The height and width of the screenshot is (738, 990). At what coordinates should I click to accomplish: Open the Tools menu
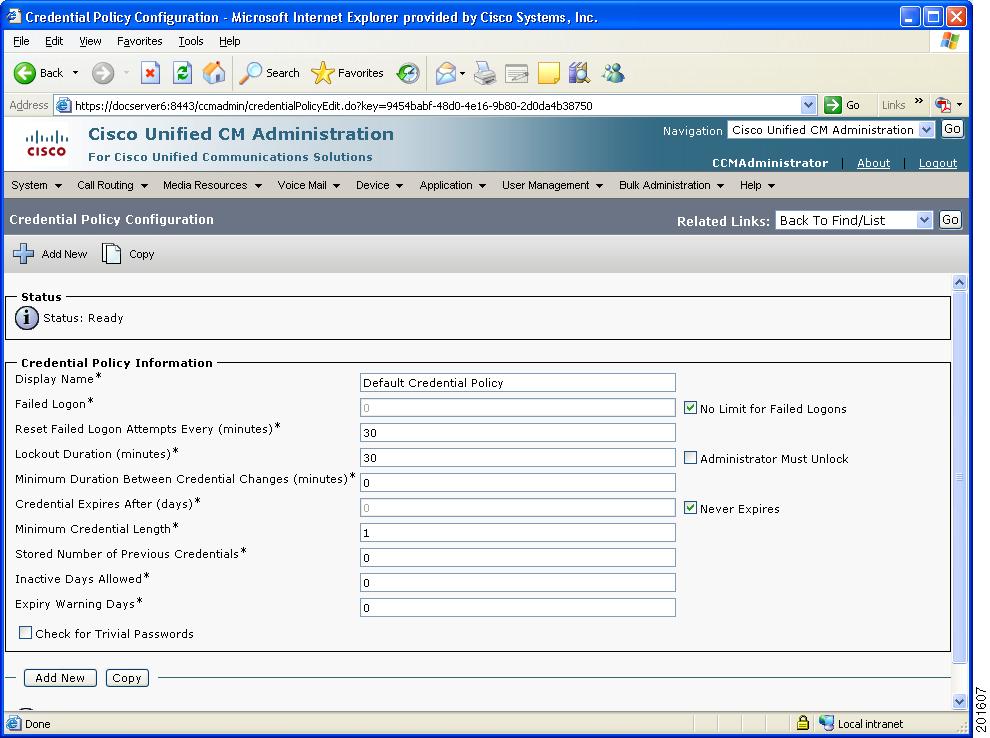coord(191,41)
